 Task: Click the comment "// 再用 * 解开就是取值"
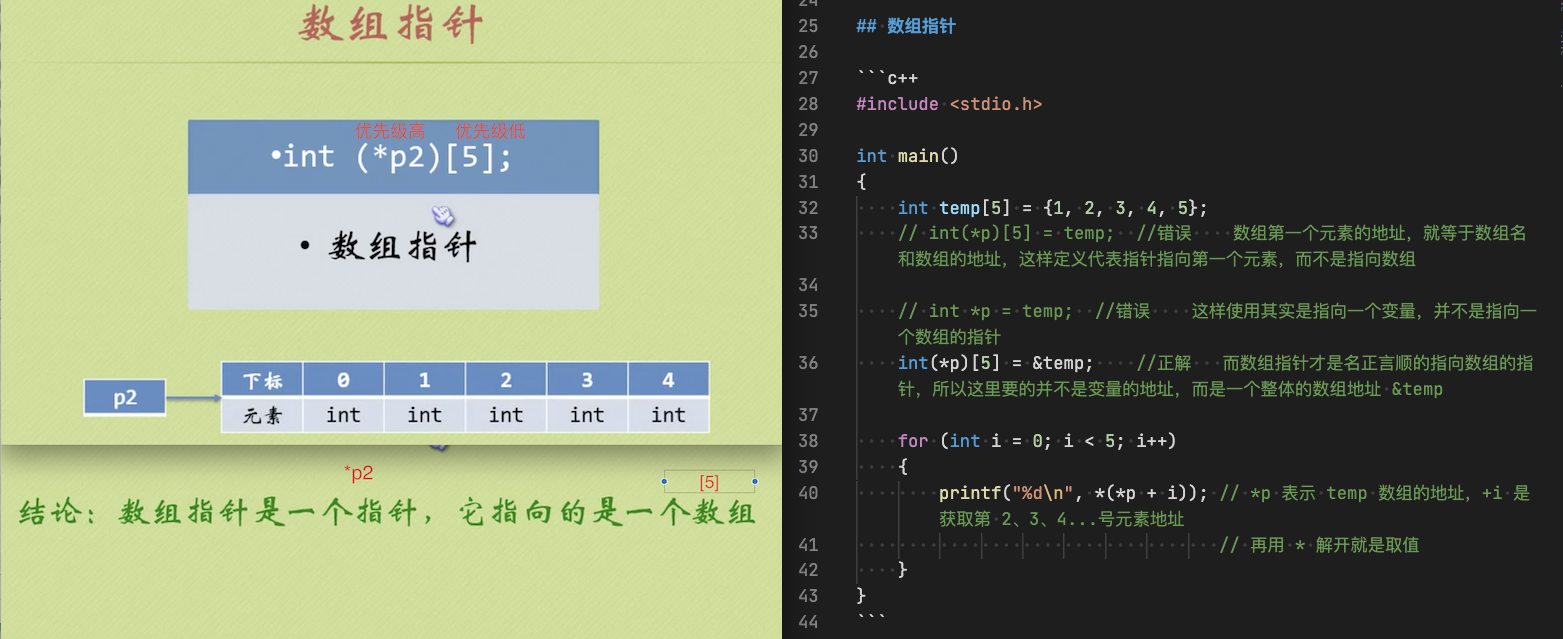(x=1320, y=545)
